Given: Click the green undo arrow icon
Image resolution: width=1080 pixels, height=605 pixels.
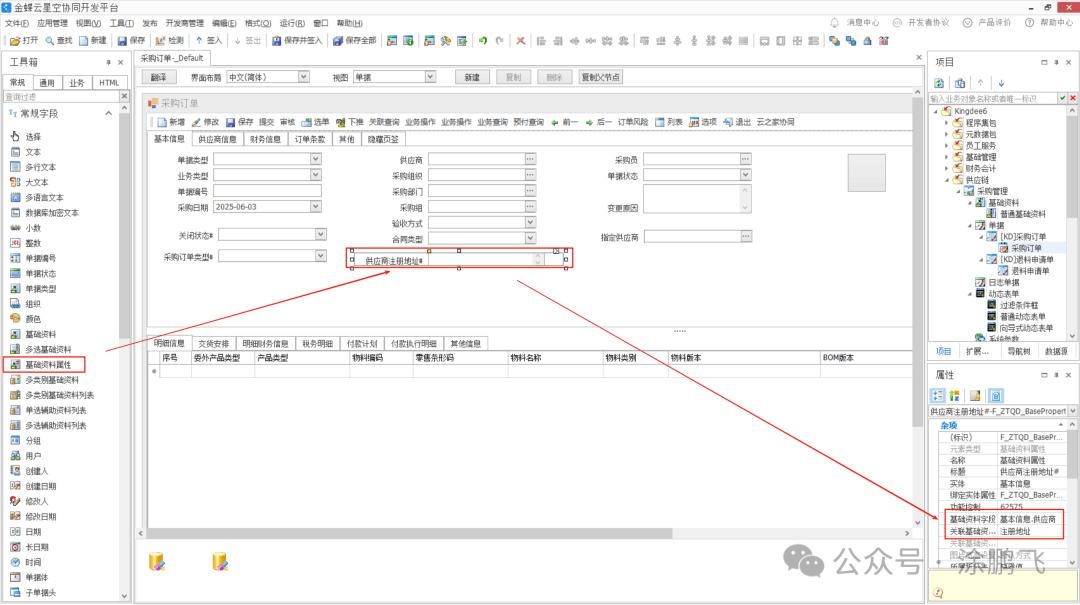Looking at the screenshot, I should click(482, 41).
